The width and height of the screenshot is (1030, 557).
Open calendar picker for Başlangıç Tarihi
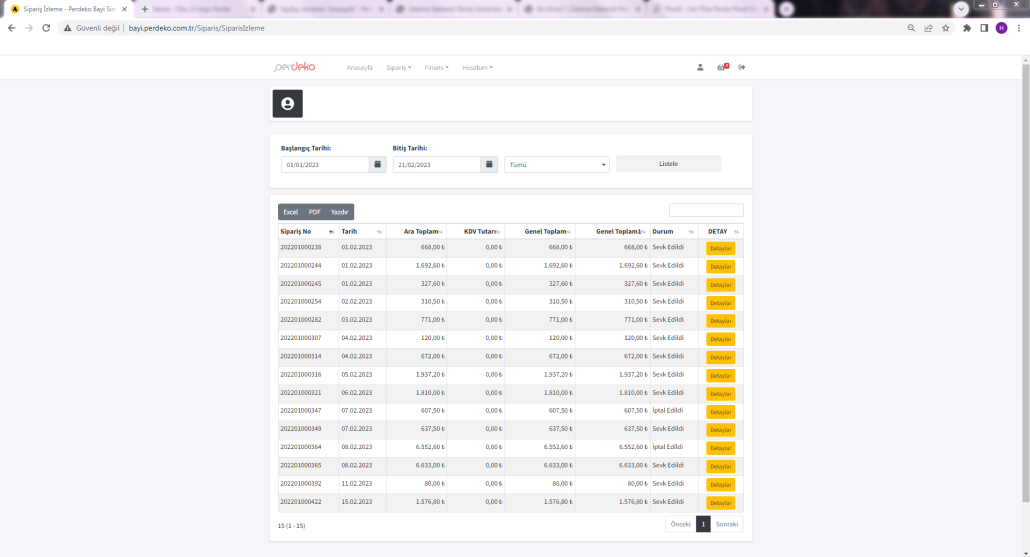tap(377, 164)
